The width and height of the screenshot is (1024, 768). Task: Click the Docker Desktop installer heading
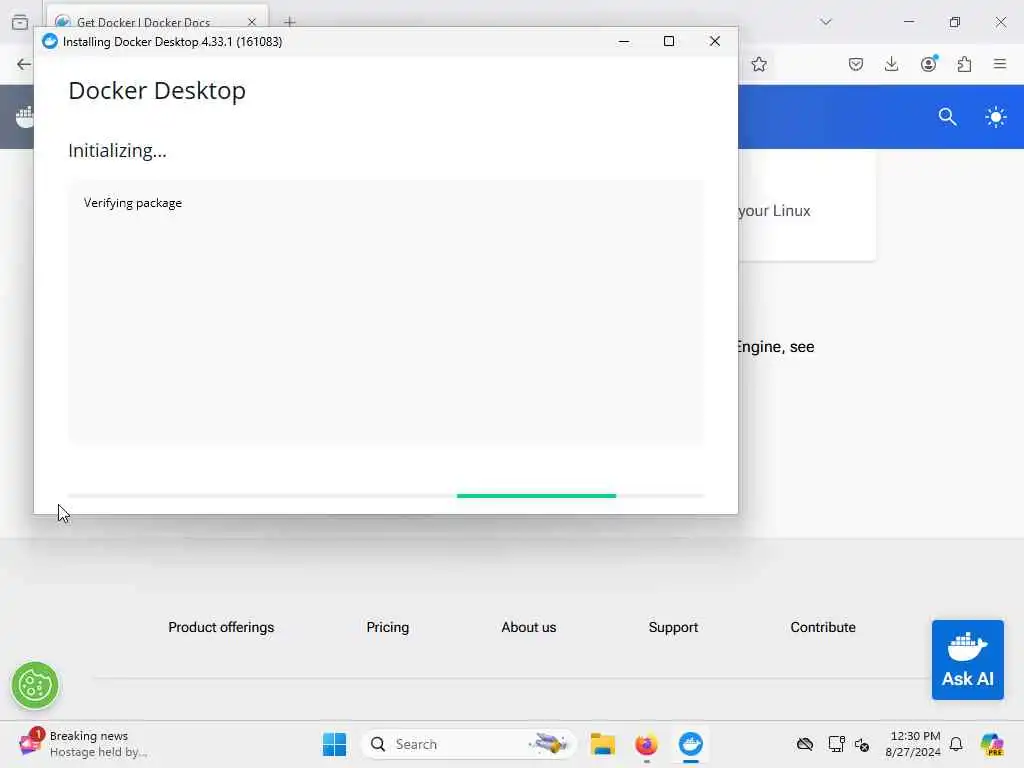(x=157, y=91)
